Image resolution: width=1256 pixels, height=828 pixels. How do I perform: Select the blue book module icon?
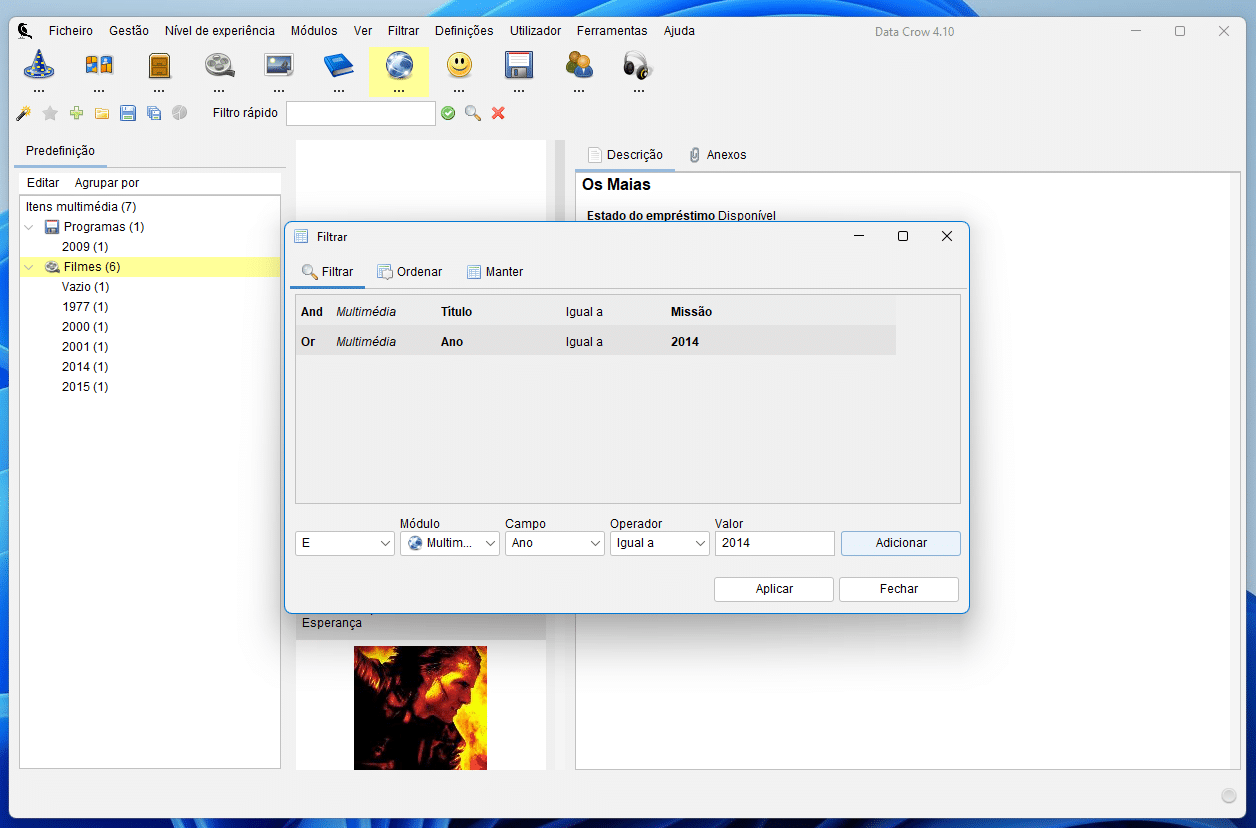pyautogui.click(x=339, y=66)
